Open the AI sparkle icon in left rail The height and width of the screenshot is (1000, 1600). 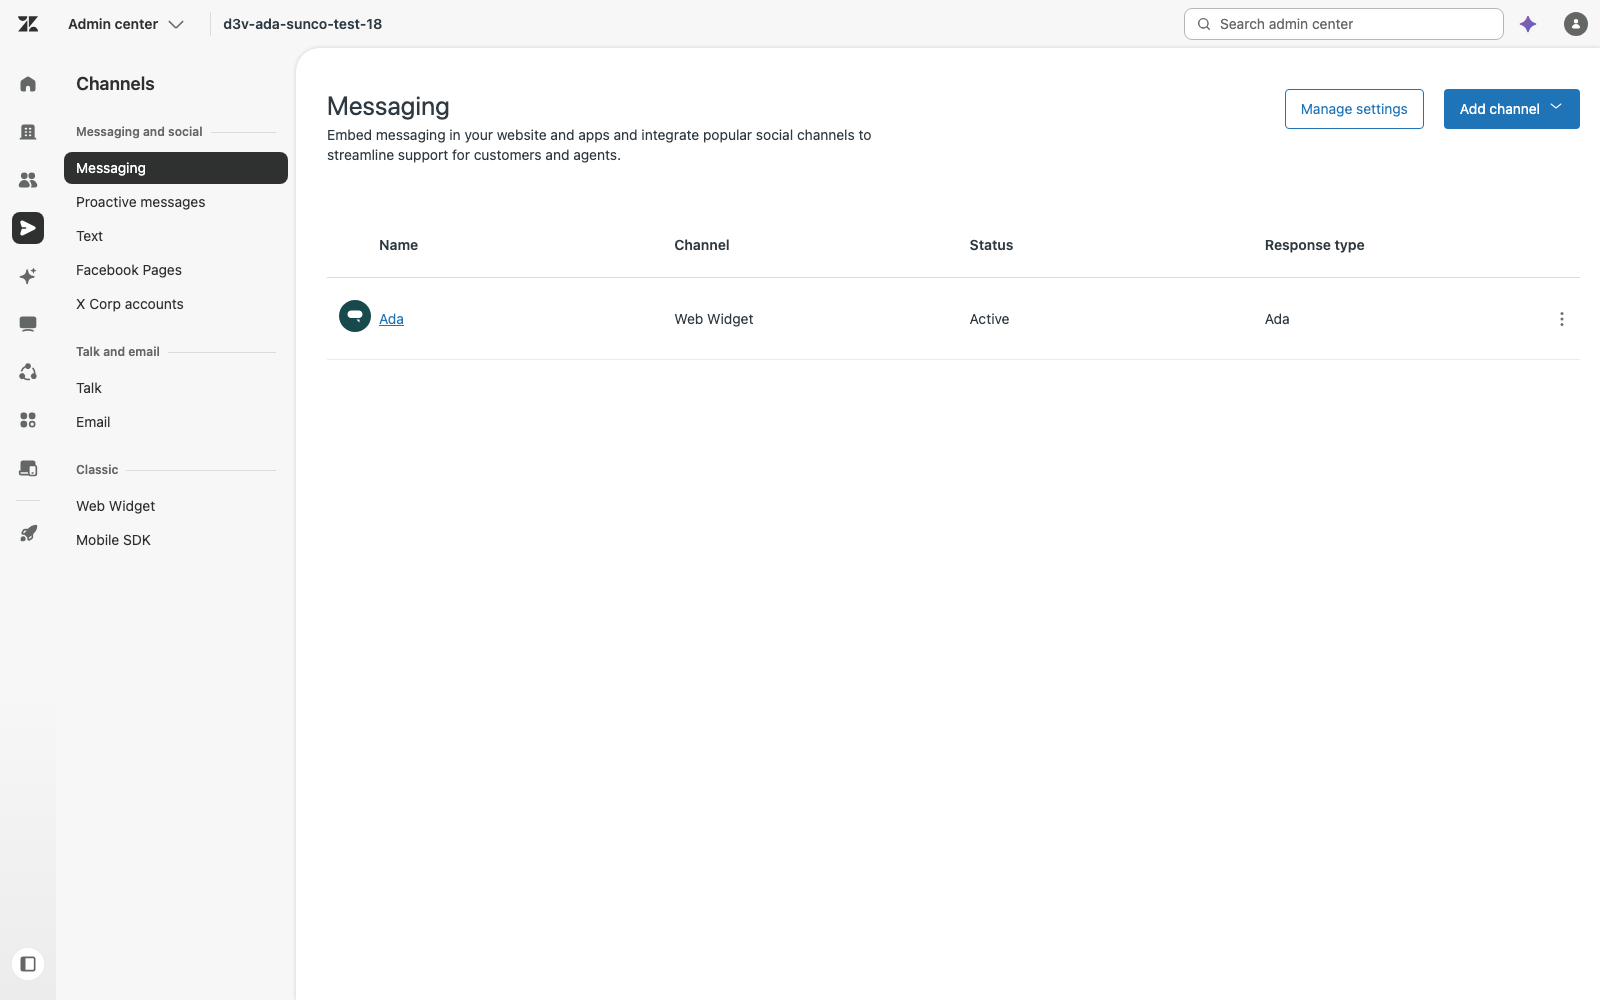coord(28,276)
